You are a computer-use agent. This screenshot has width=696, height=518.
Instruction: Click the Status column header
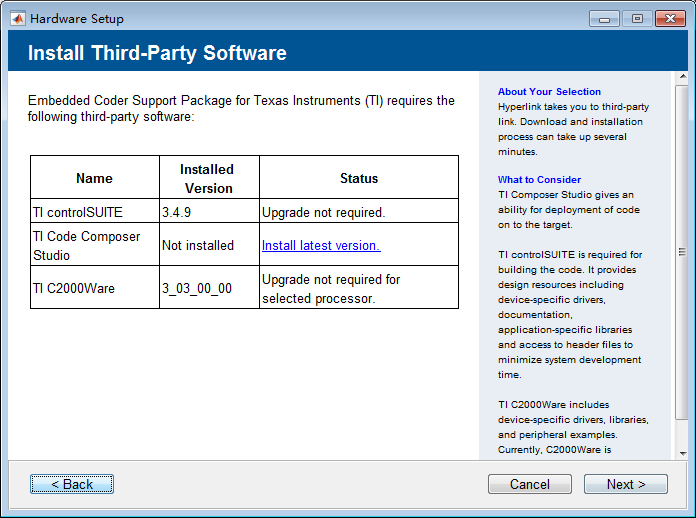tap(359, 177)
